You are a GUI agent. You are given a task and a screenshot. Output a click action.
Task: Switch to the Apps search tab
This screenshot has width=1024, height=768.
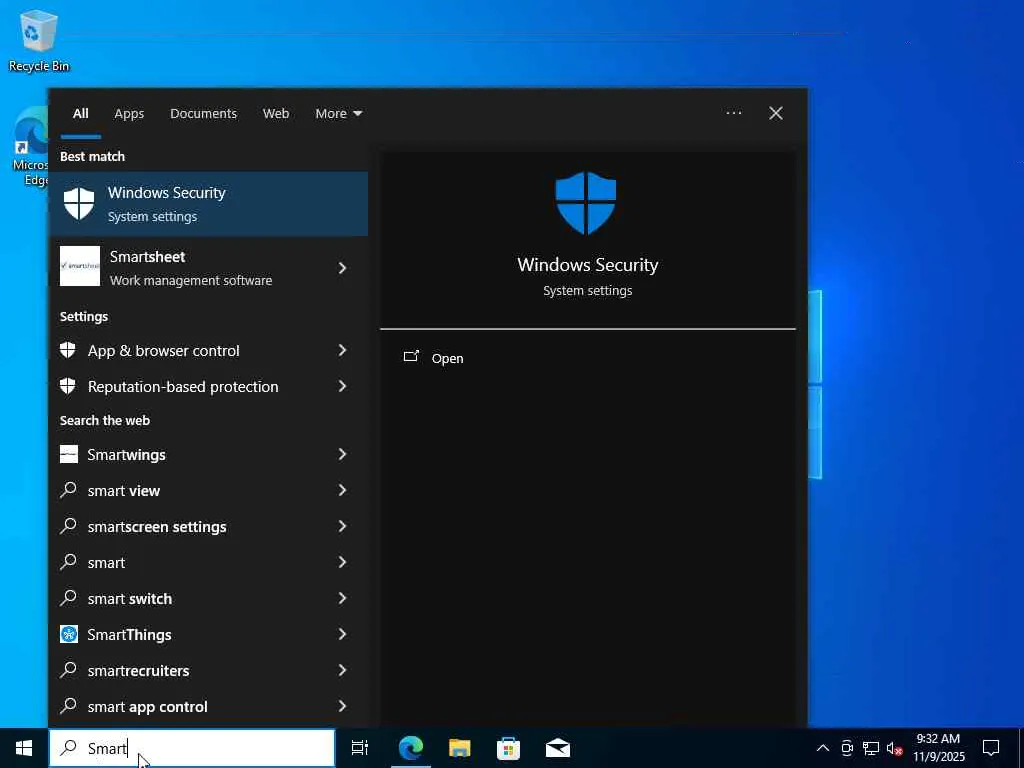pos(129,113)
